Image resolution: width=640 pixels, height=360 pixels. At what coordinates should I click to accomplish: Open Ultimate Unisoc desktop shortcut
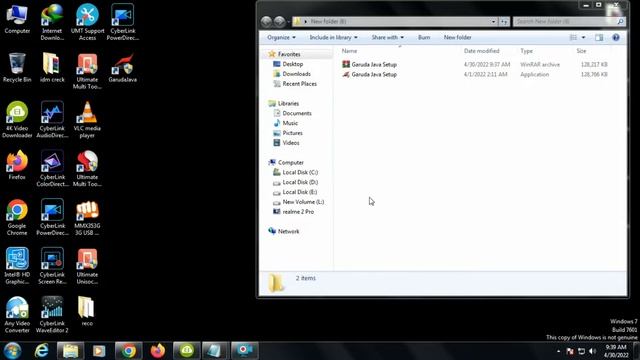[87, 266]
